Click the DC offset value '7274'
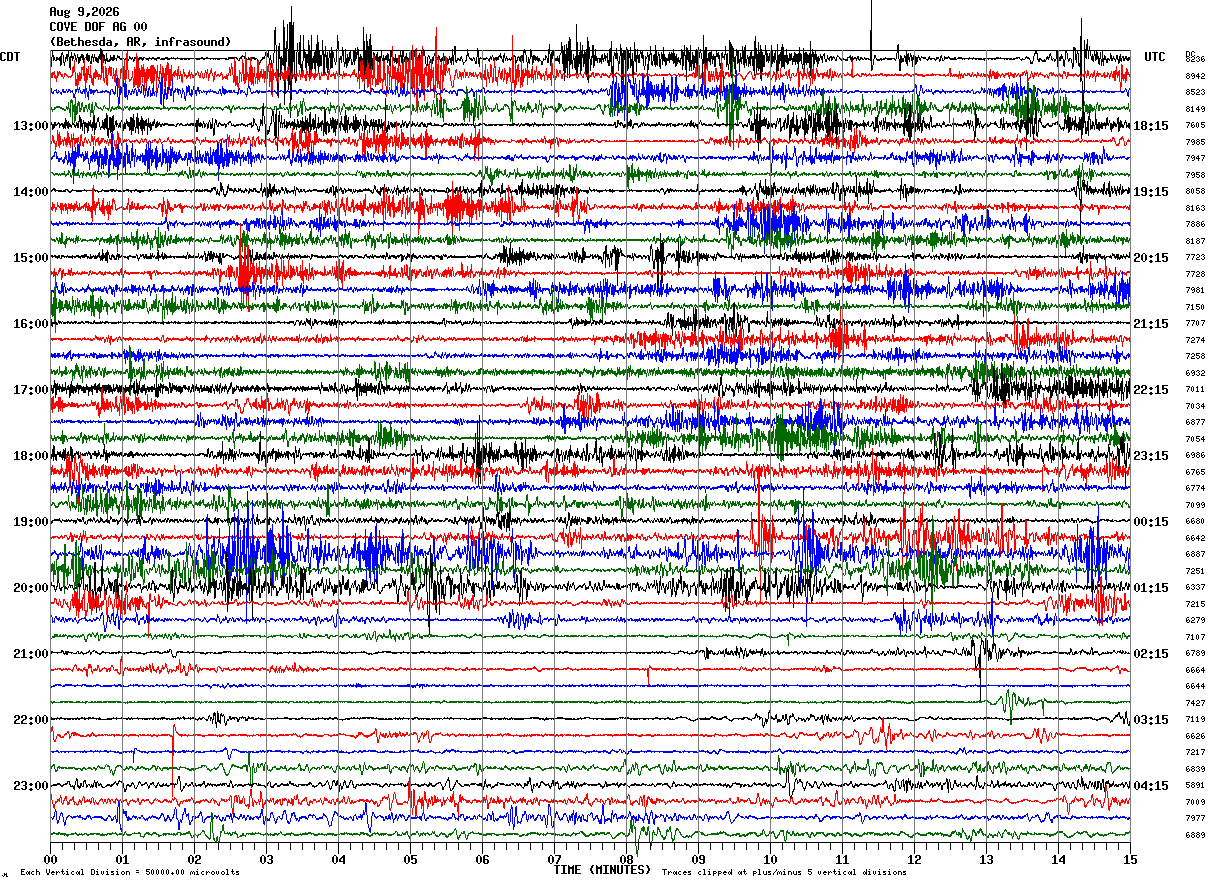The height and width of the screenshot is (886, 1210). tap(1195, 340)
